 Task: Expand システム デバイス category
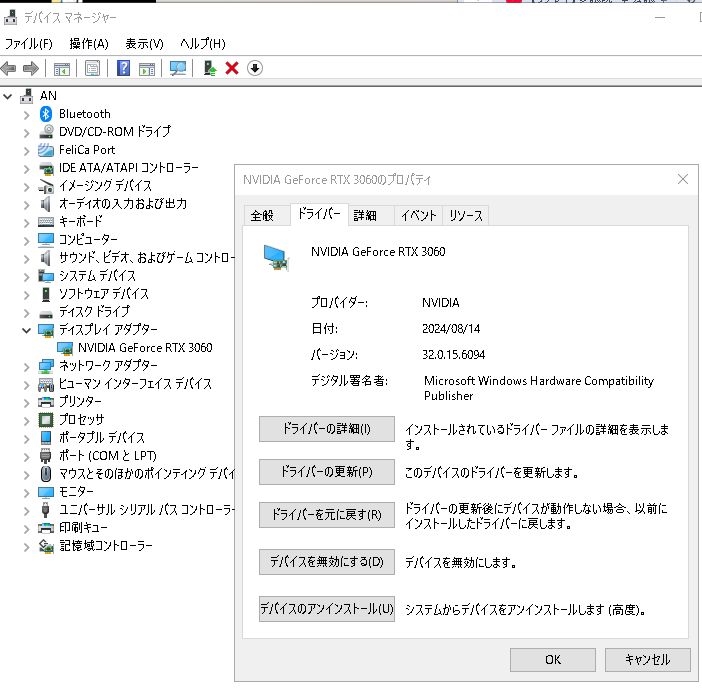coord(26,277)
